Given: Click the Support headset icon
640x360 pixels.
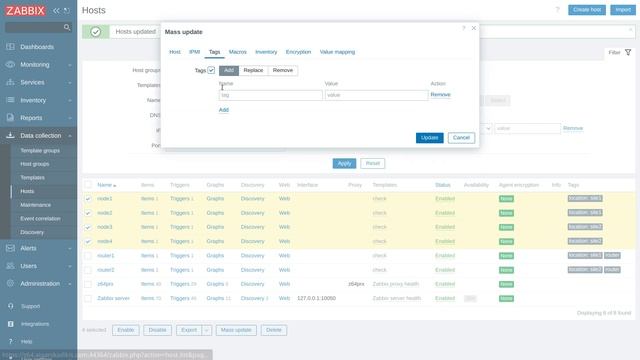Looking at the screenshot, I should 11,306.
